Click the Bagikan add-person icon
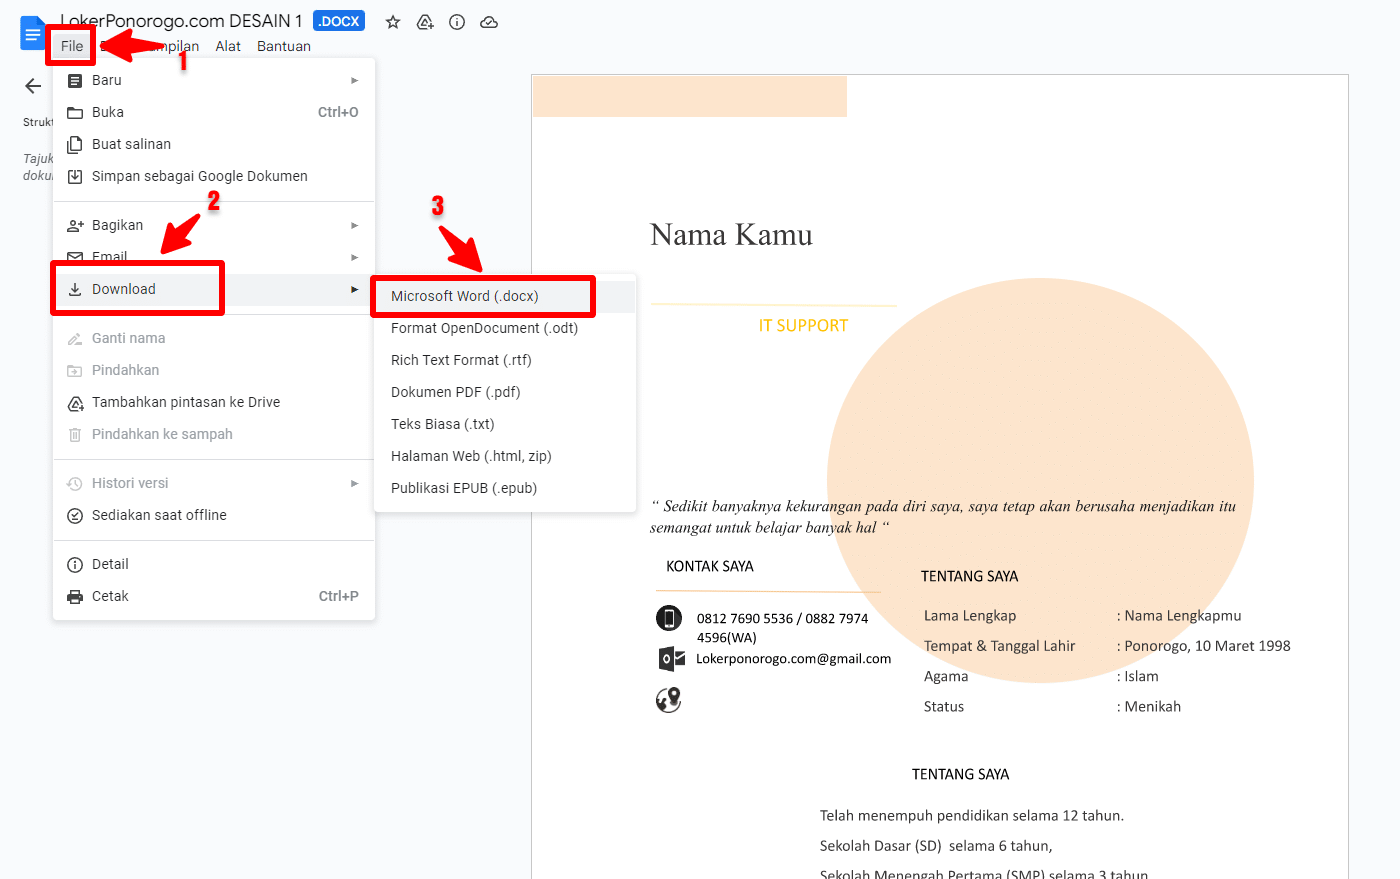Image resolution: width=1400 pixels, height=879 pixels. (x=75, y=225)
